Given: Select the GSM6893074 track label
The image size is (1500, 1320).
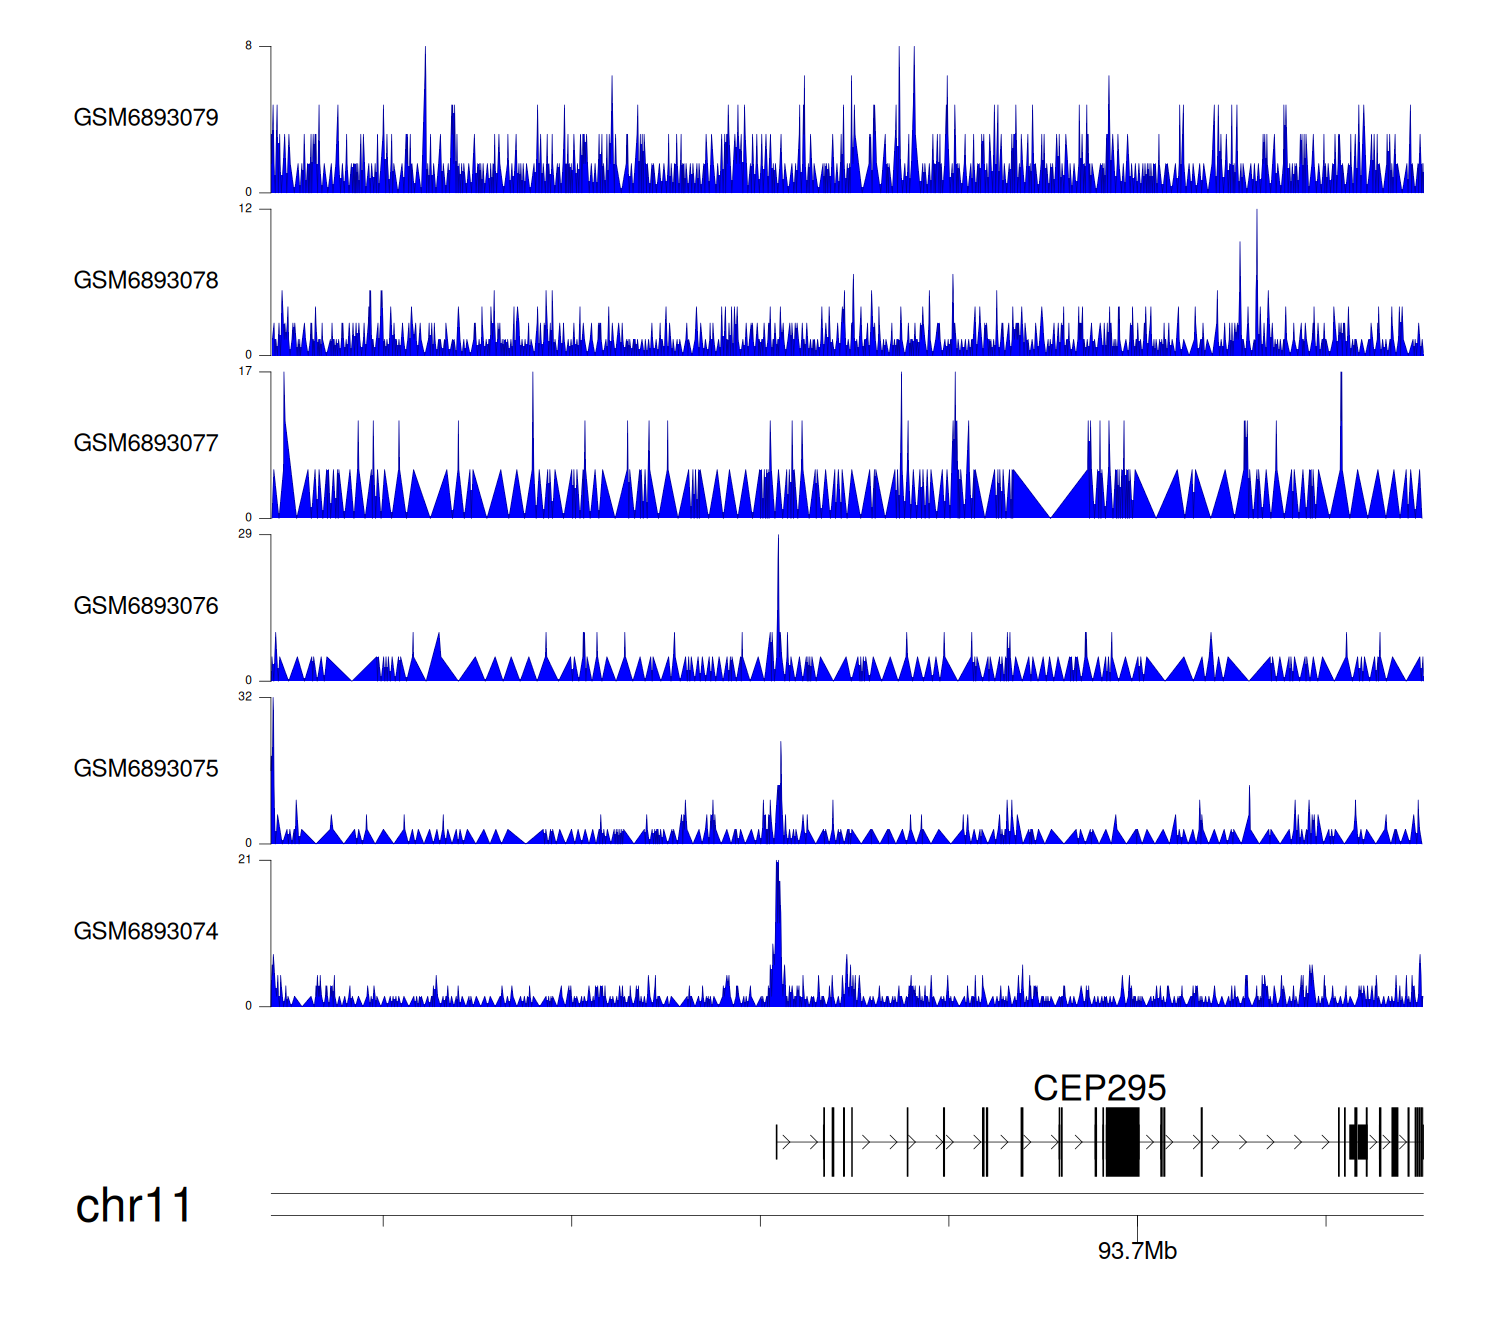Looking at the screenshot, I should pos(146,932).
